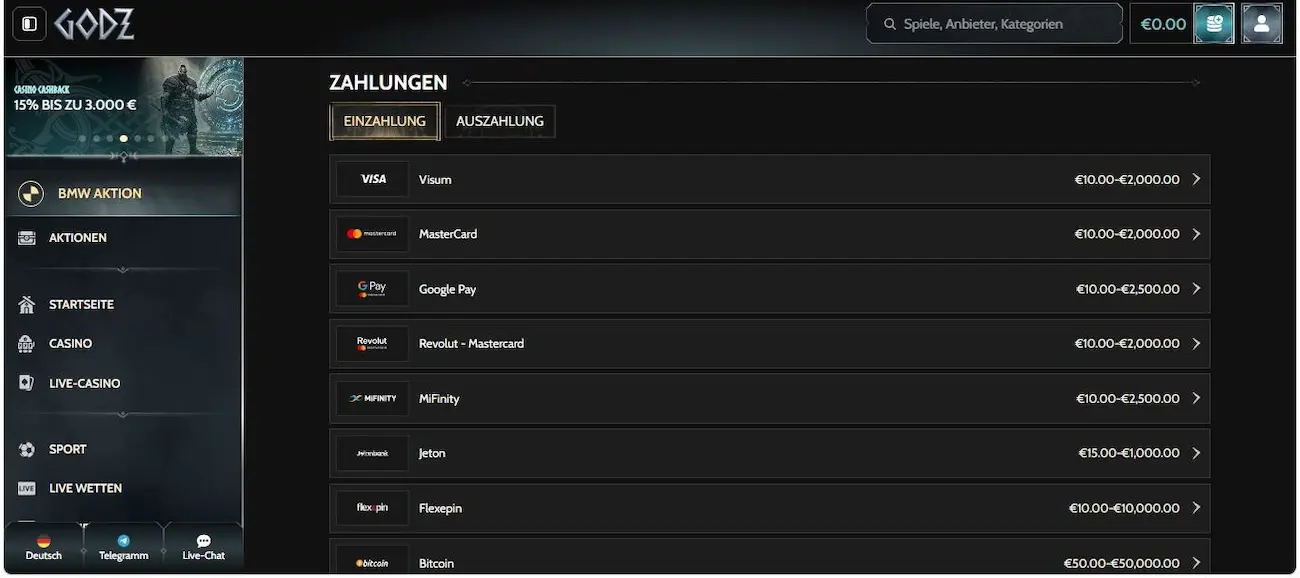The image size is (1300, 578).
Task: Collapse the sidebar with the panel toggle icon
Action: [x=29, y=23]
